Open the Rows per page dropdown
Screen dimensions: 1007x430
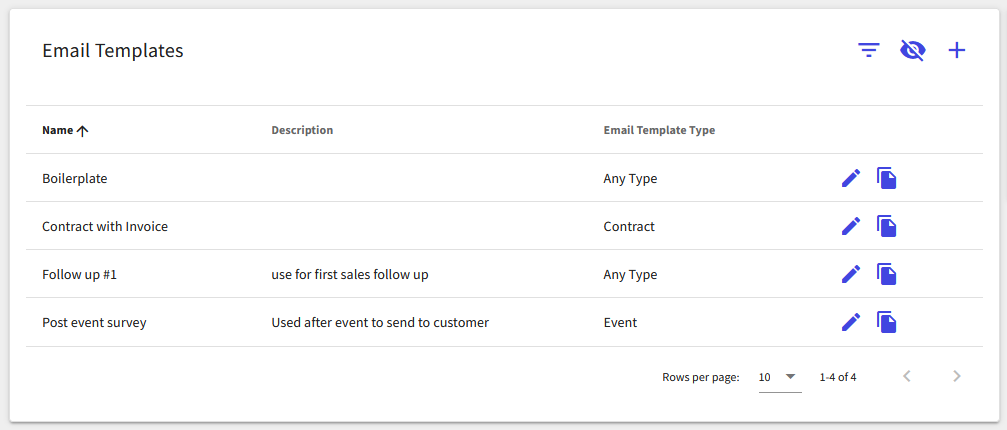point(780,377)
